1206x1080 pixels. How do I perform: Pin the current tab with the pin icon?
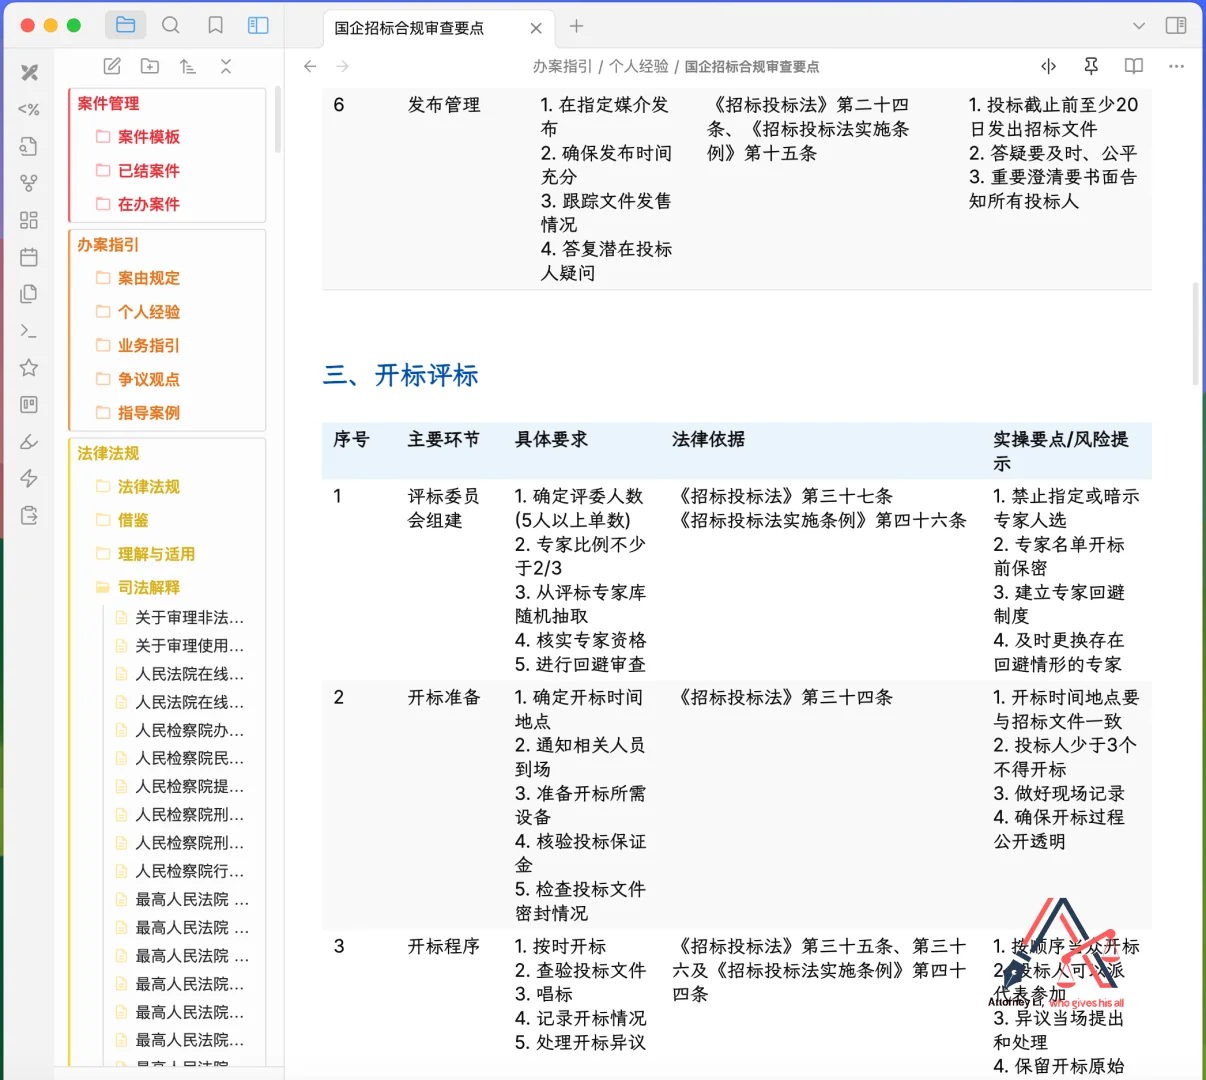[x=1090, y=66]
